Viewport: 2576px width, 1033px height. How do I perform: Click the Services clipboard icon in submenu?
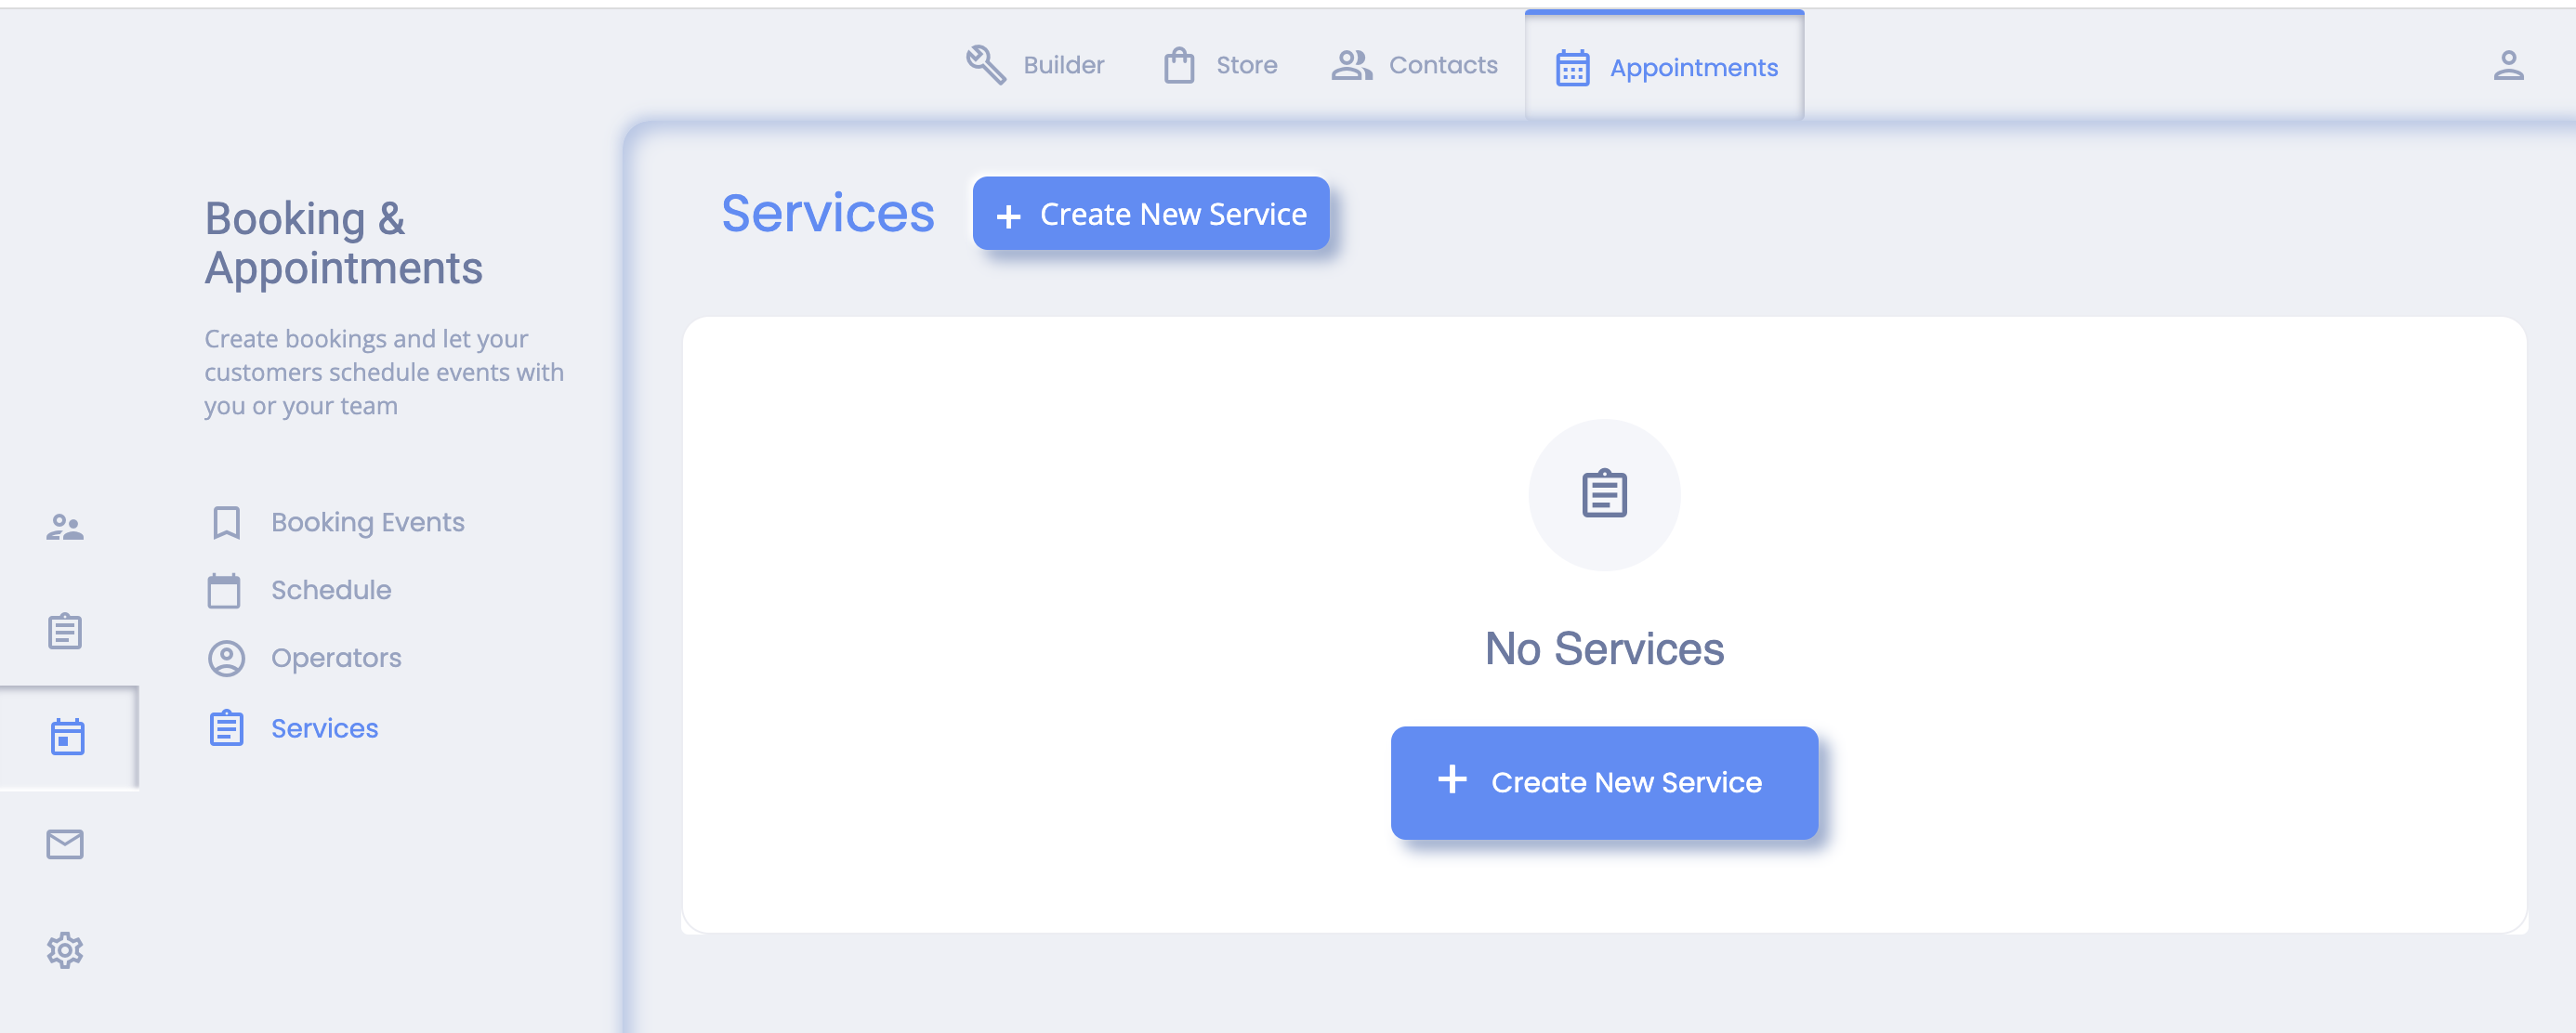coord(226,728)
